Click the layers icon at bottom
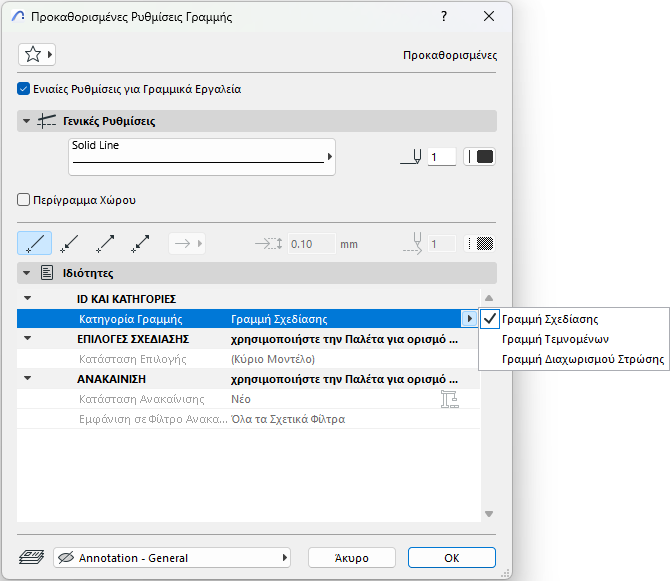Viewport: 671px width, 581px height. 31,557
